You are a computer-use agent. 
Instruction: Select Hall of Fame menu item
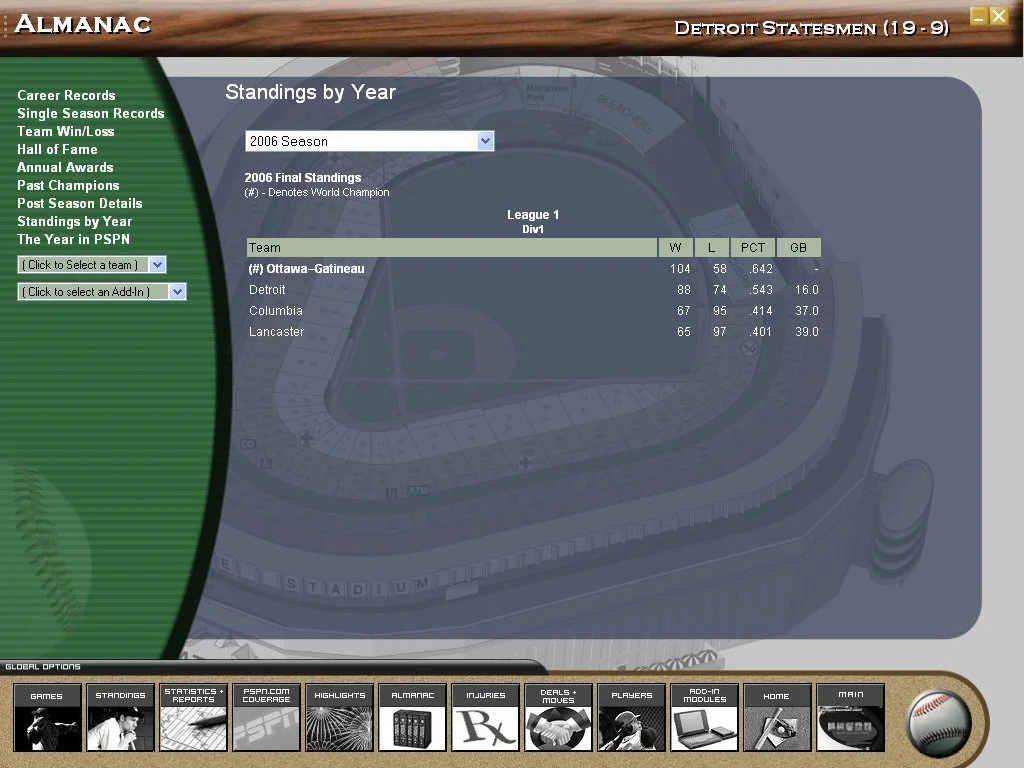[x=57, y=150]
